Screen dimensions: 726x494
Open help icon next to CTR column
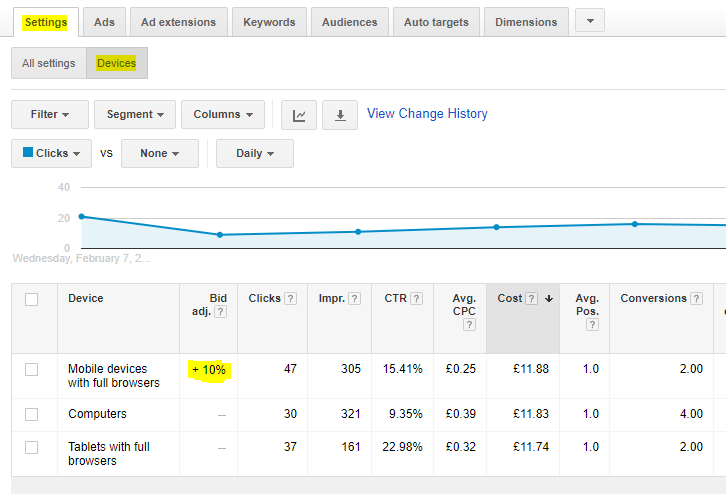pyautogui.click(x=416, y=299)
